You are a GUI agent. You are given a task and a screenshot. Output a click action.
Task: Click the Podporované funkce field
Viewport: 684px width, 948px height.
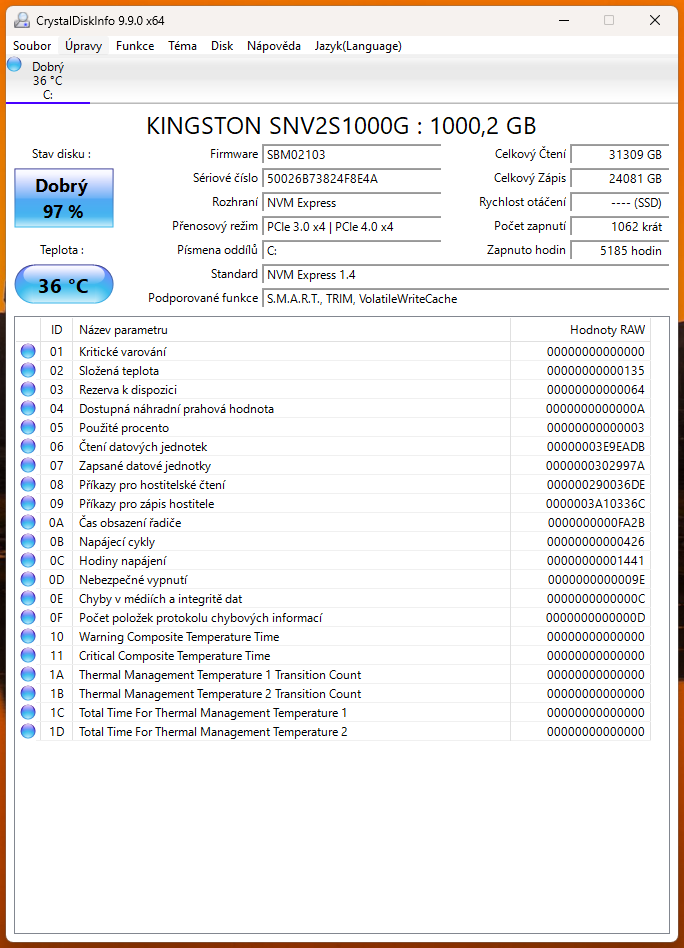466,299
